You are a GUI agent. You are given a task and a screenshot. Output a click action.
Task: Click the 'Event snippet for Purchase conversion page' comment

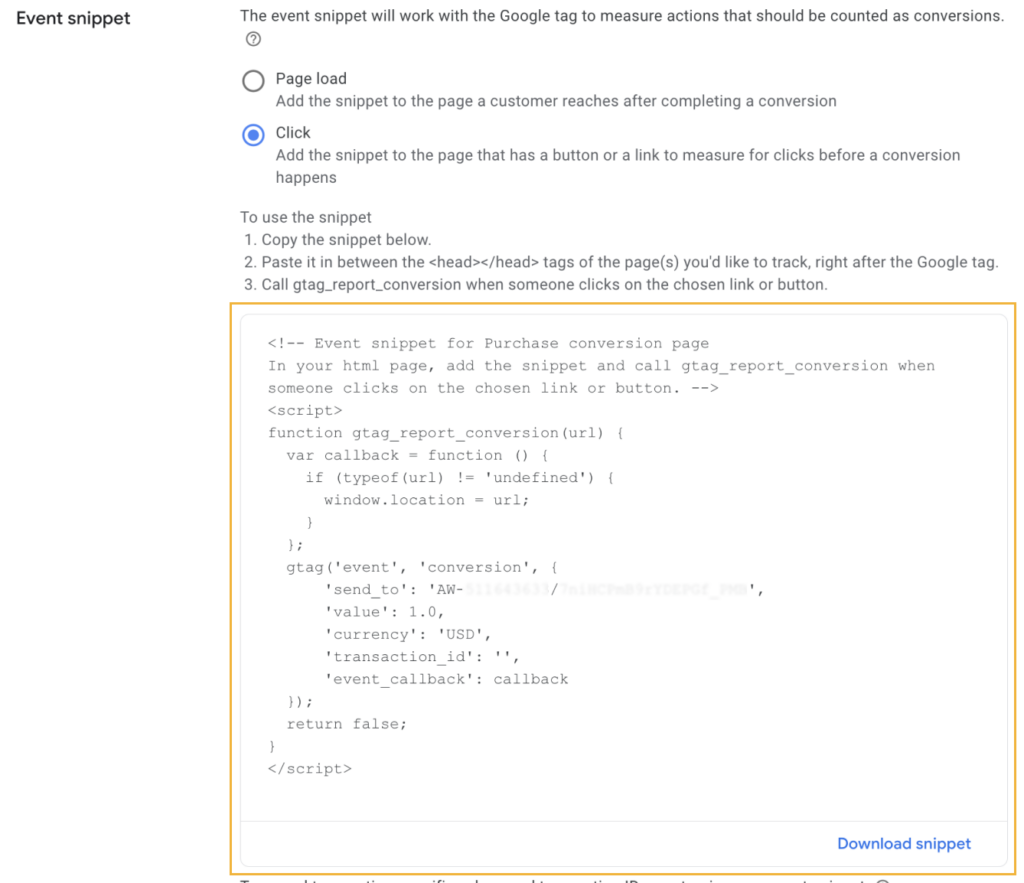coord(488,344)
